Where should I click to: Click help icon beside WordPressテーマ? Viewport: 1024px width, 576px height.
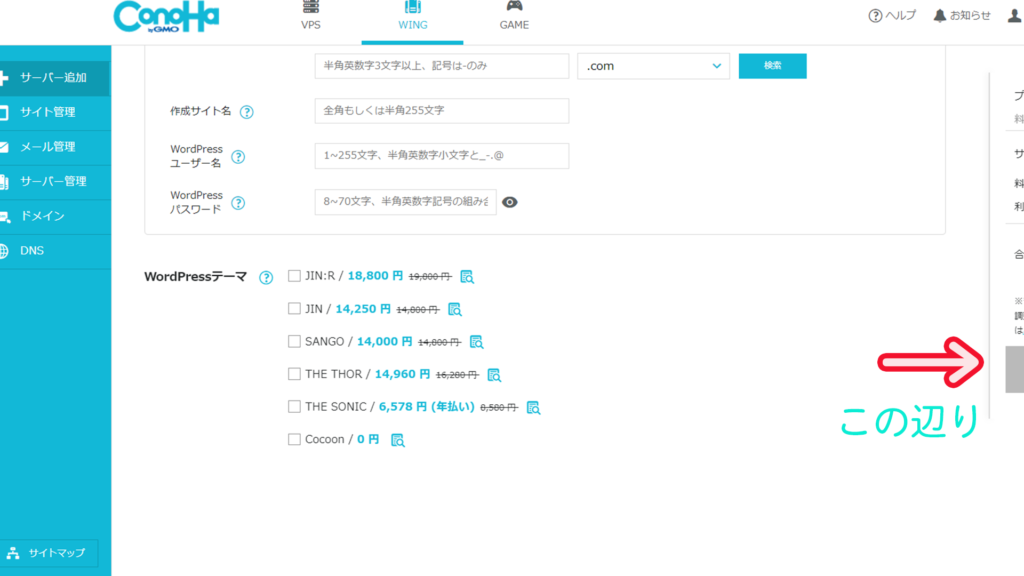coord(266,278)
